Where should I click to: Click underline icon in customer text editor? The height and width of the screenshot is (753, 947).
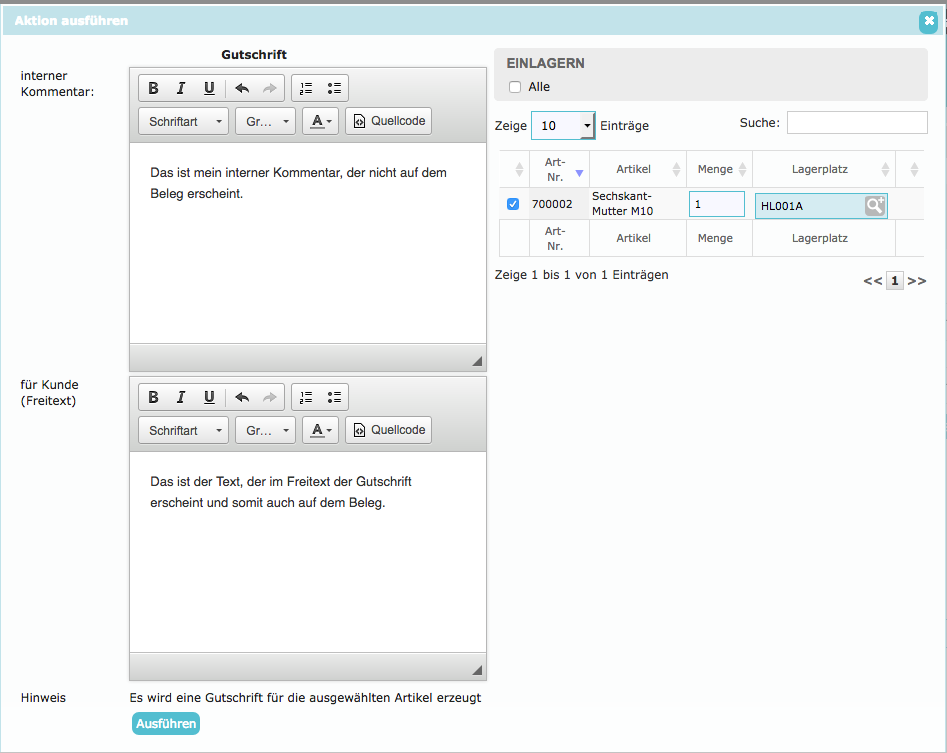pos(209,397)
